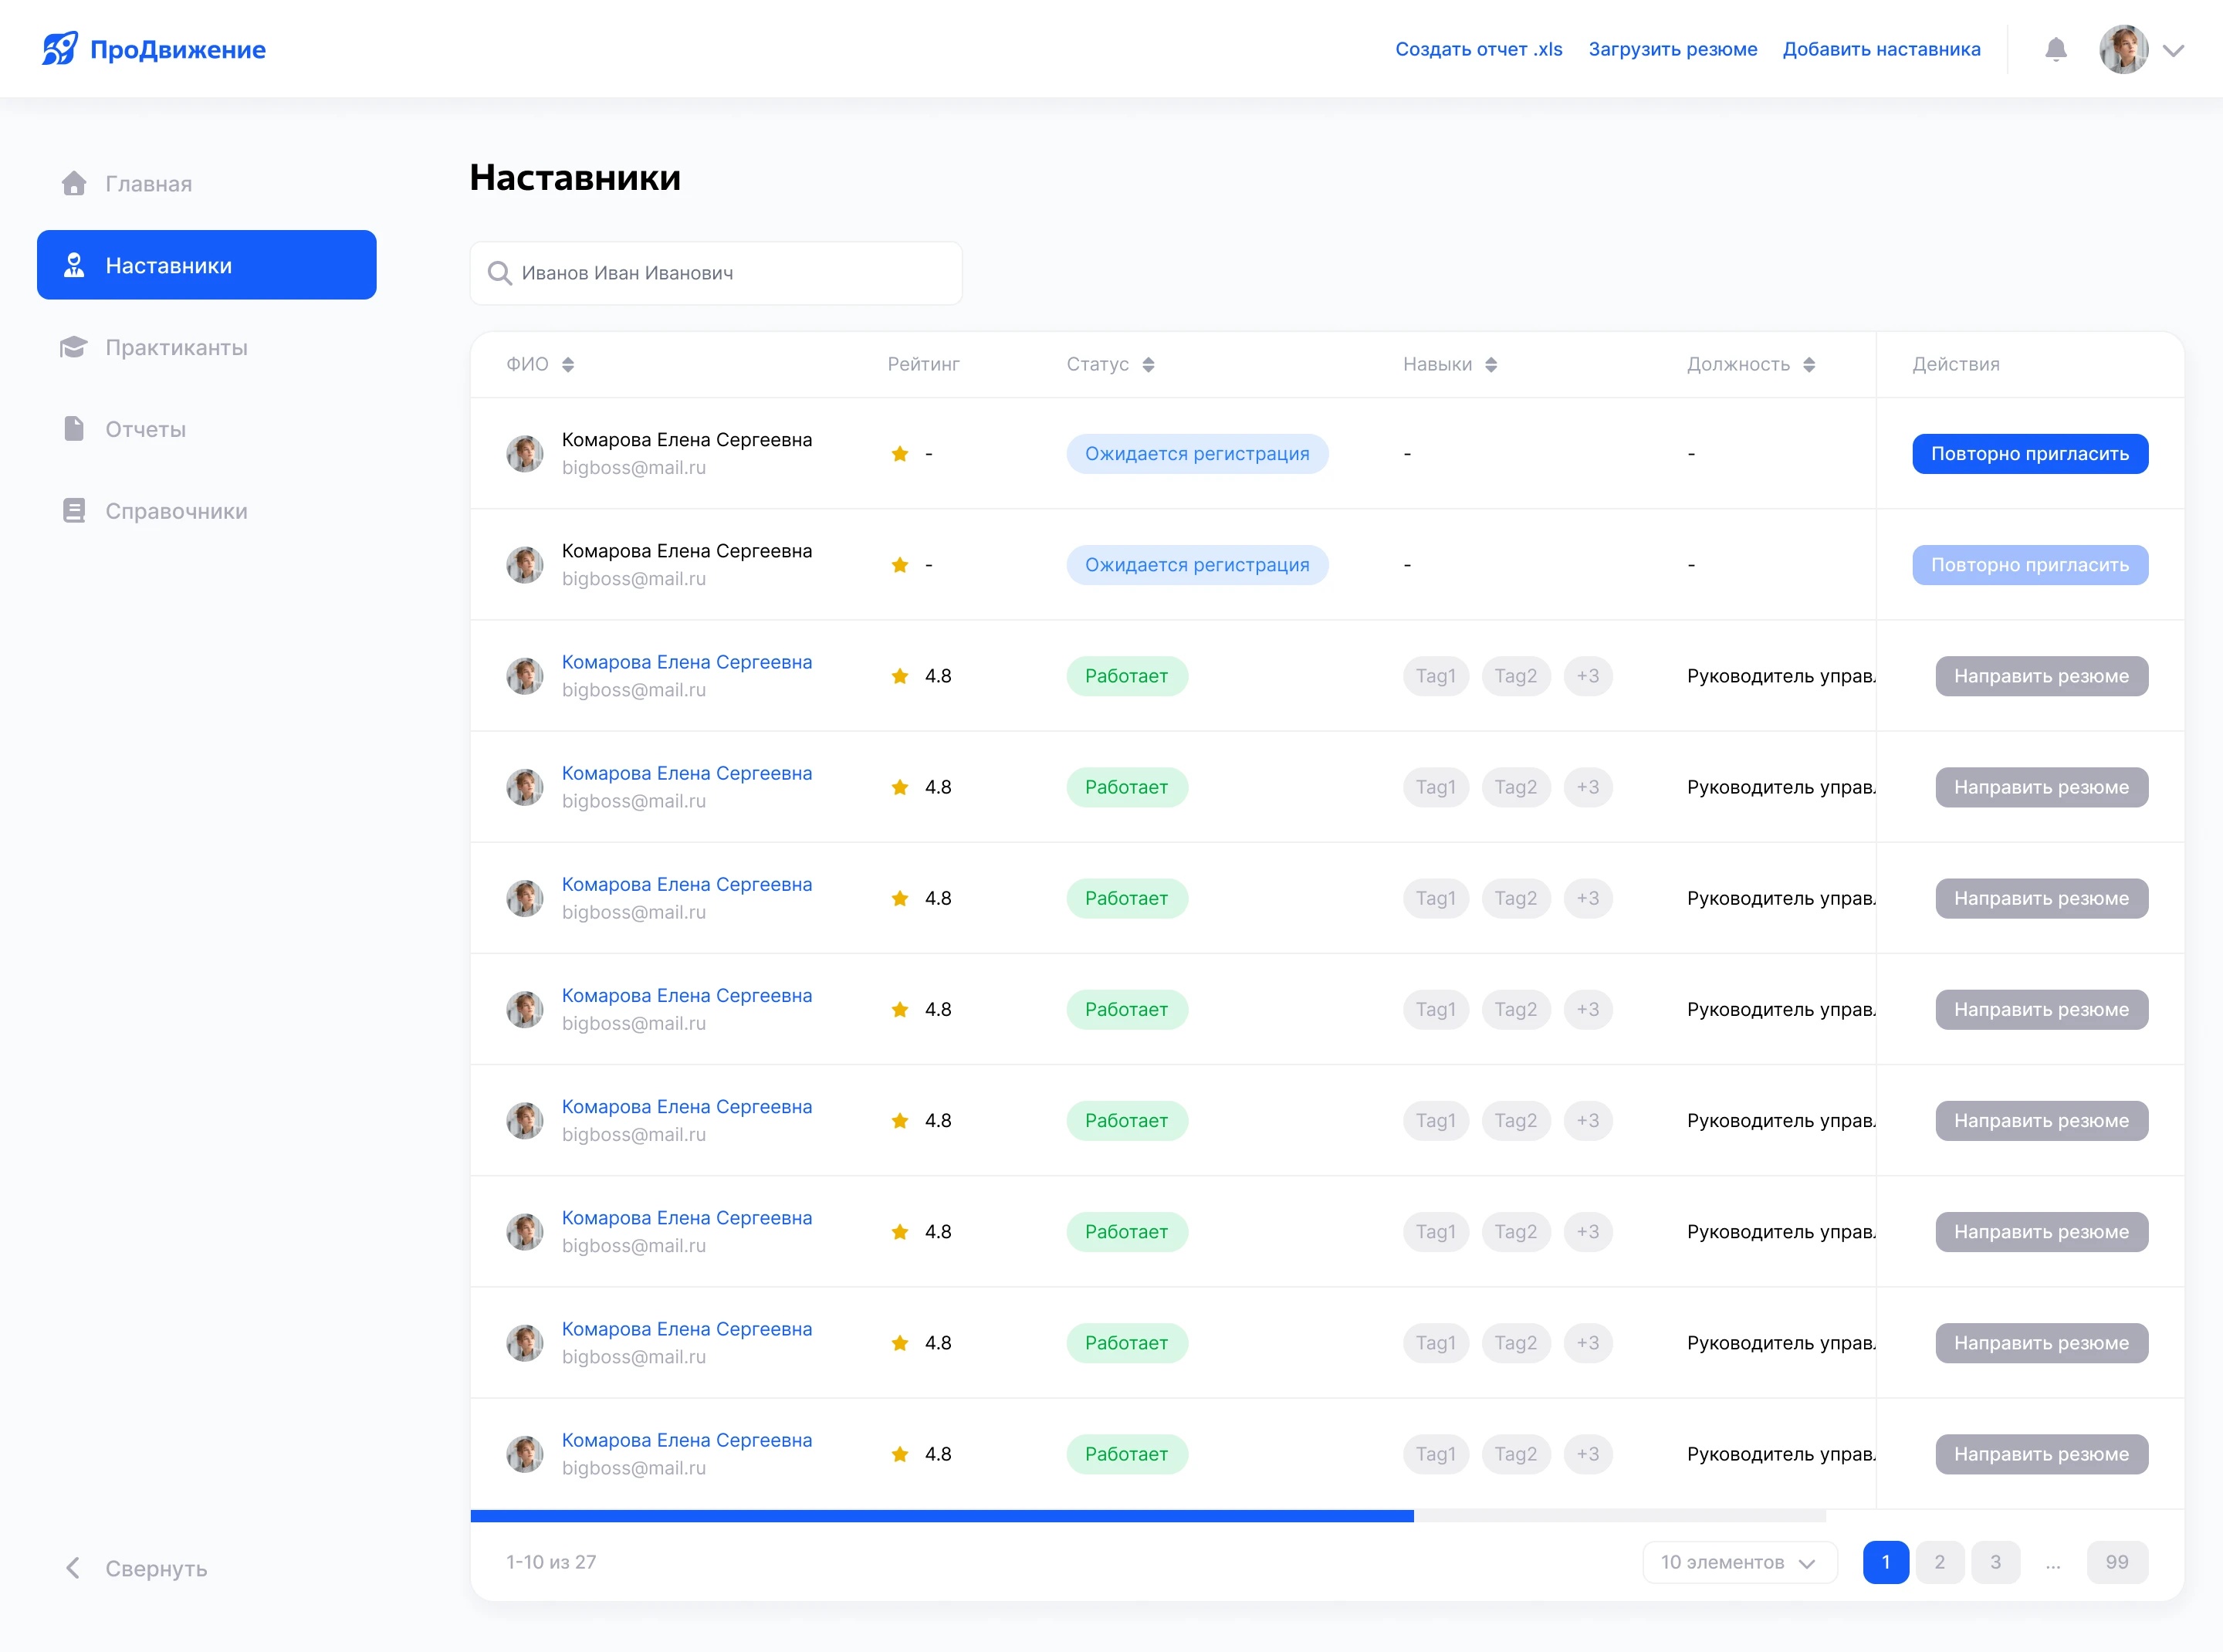The image size is (2223, 1652).
Task: Click the Действия column header
Action: pos(1956,364)
